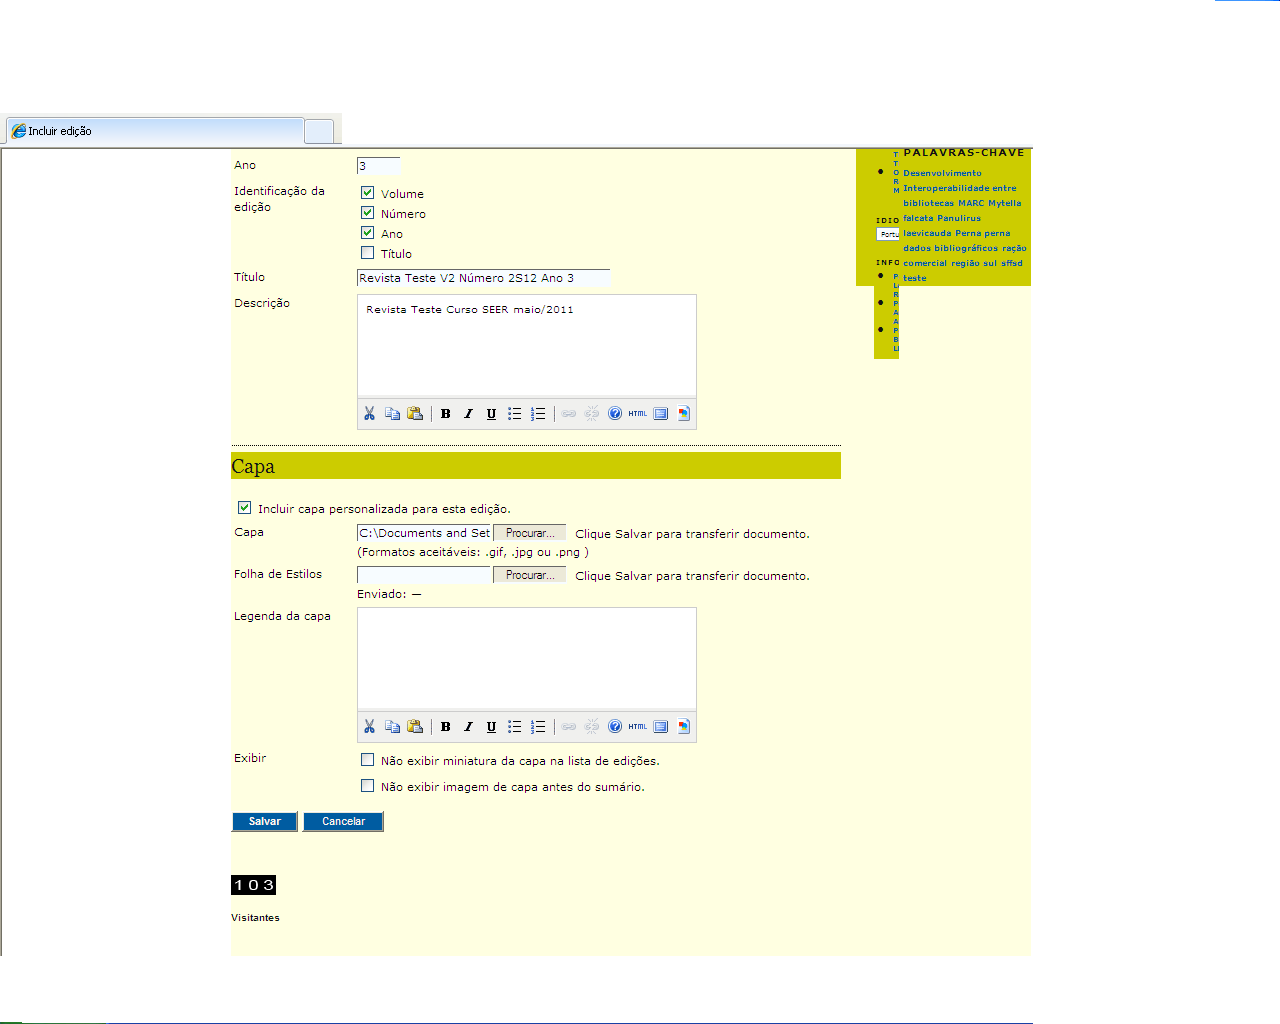Toggle Incluir capa personalizada checkbox
The width and height of the screenshot is (1280, 1024).
(244, 508)
